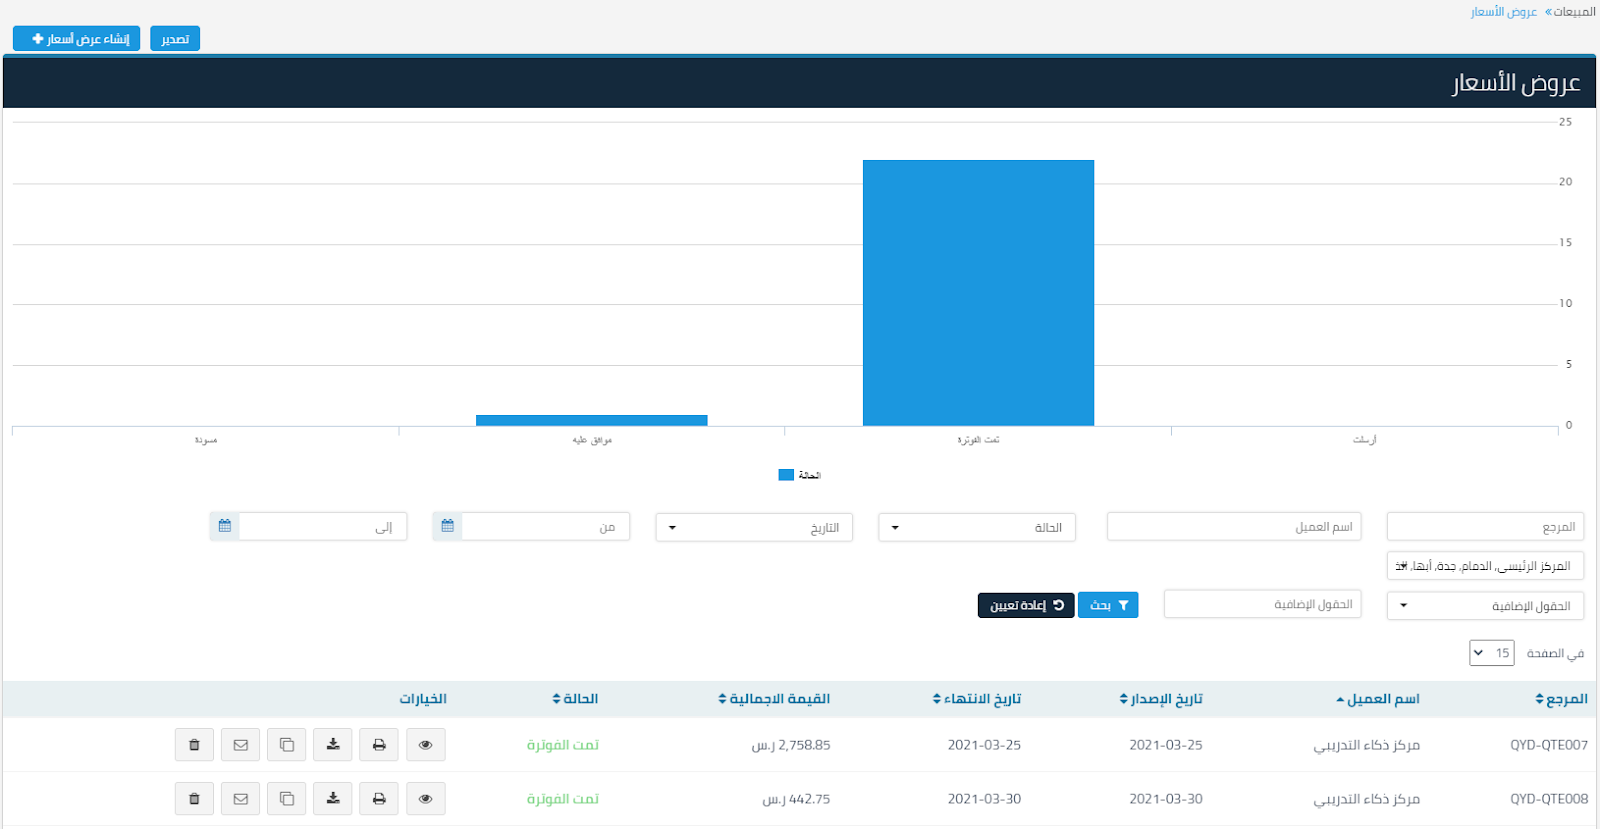Click the اسم العميل search input field
The height and width of the screenshot is (829, 1600).
(x=1233, y=526)
